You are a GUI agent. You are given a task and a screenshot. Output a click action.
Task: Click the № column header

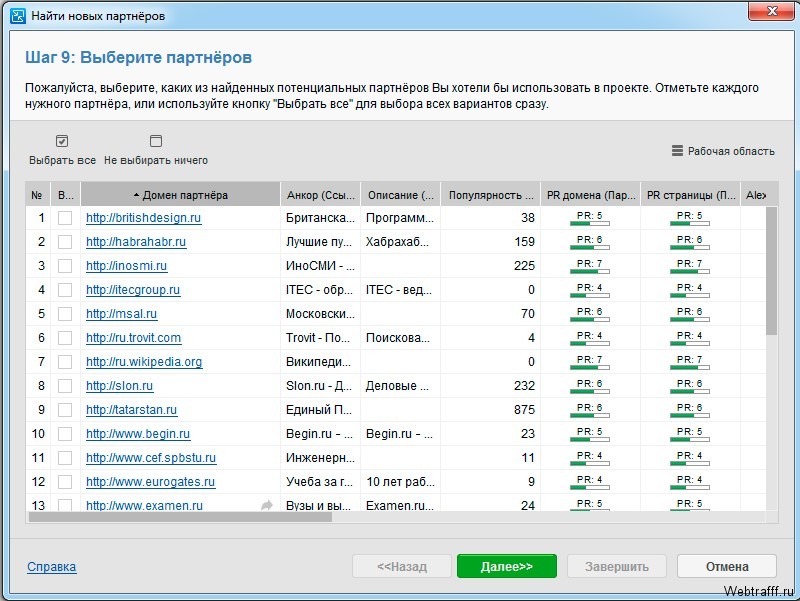pos(37,195)
